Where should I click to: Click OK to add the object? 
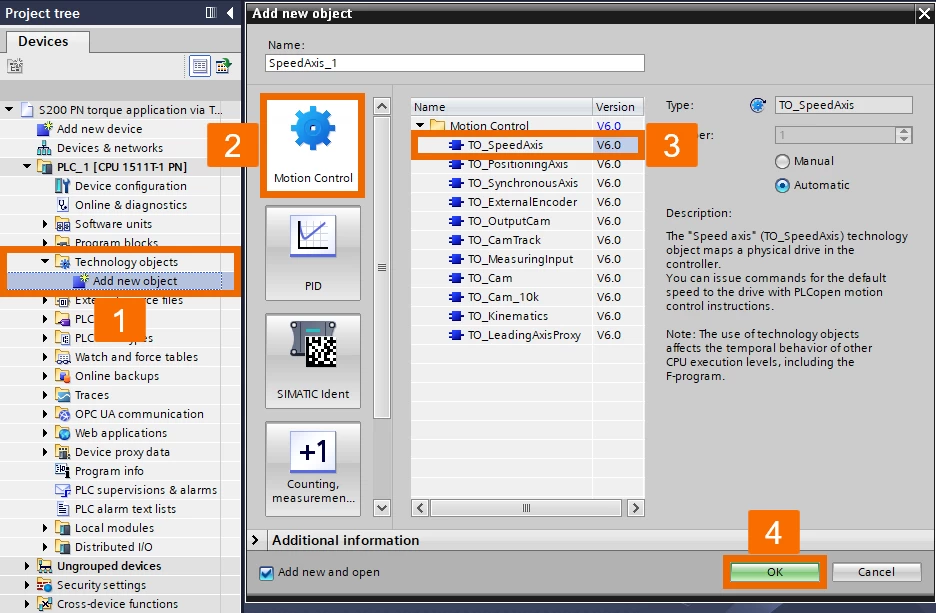[x=775, y=572]
